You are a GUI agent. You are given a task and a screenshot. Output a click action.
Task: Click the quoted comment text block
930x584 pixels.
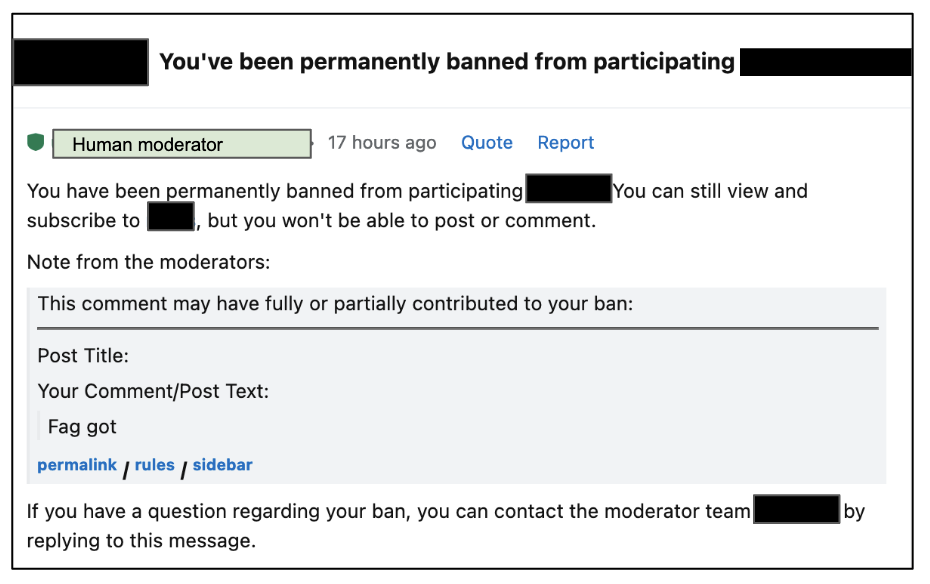pos(82,427)
